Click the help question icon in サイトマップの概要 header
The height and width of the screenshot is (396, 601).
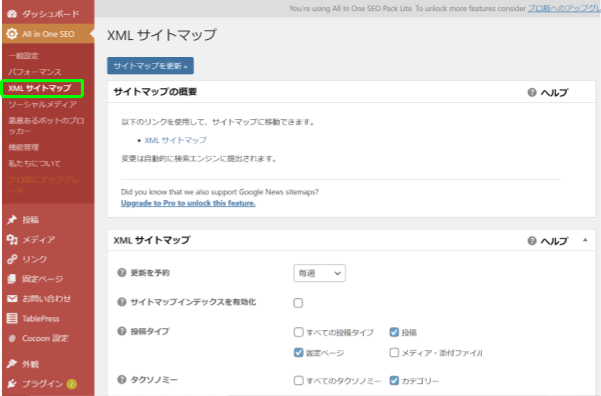pos(532,92)
